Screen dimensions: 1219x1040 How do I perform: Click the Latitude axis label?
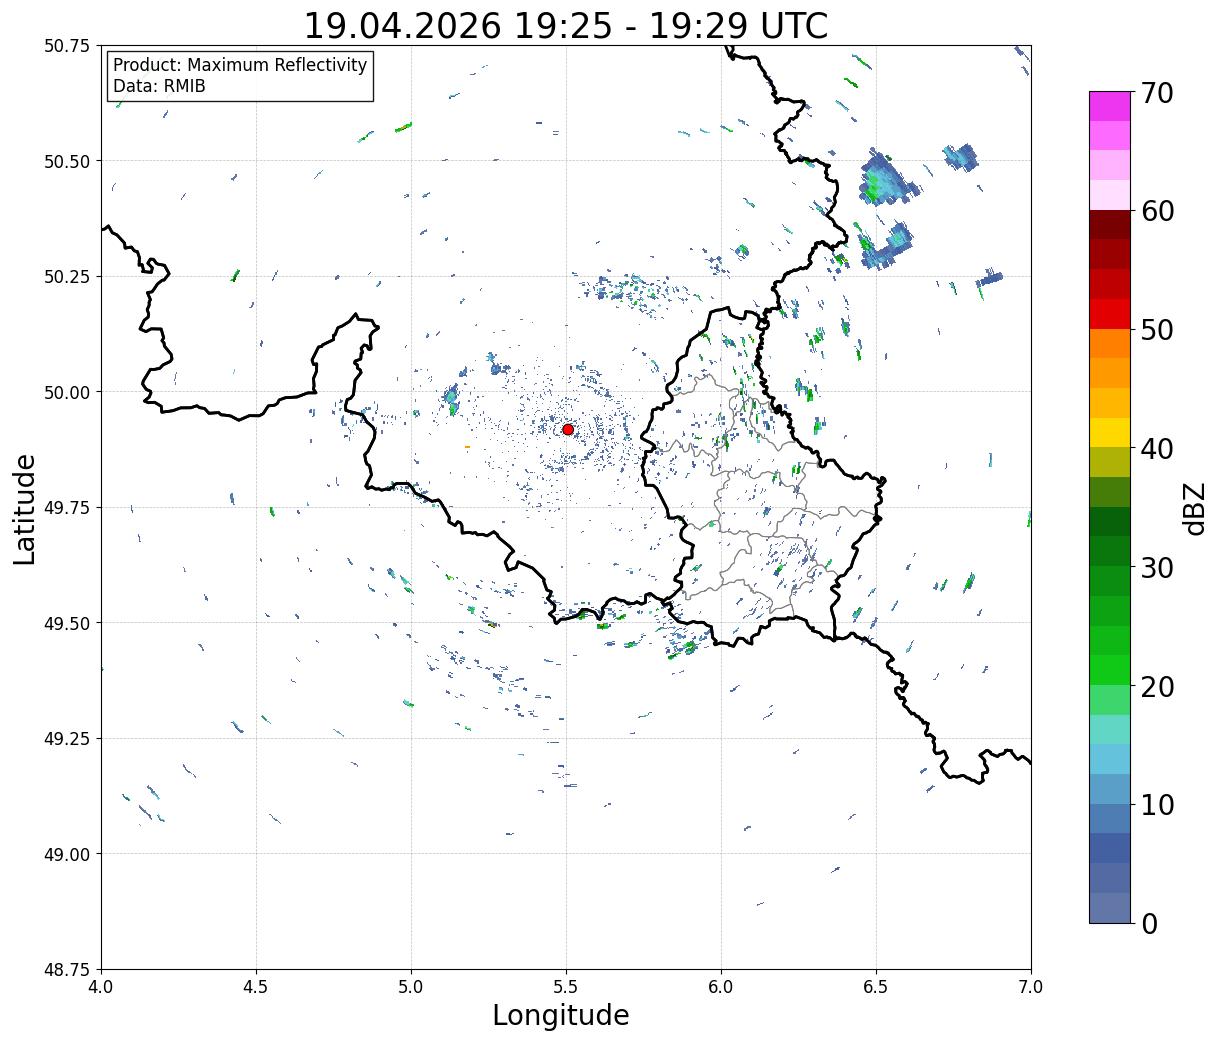click(25, 508)
